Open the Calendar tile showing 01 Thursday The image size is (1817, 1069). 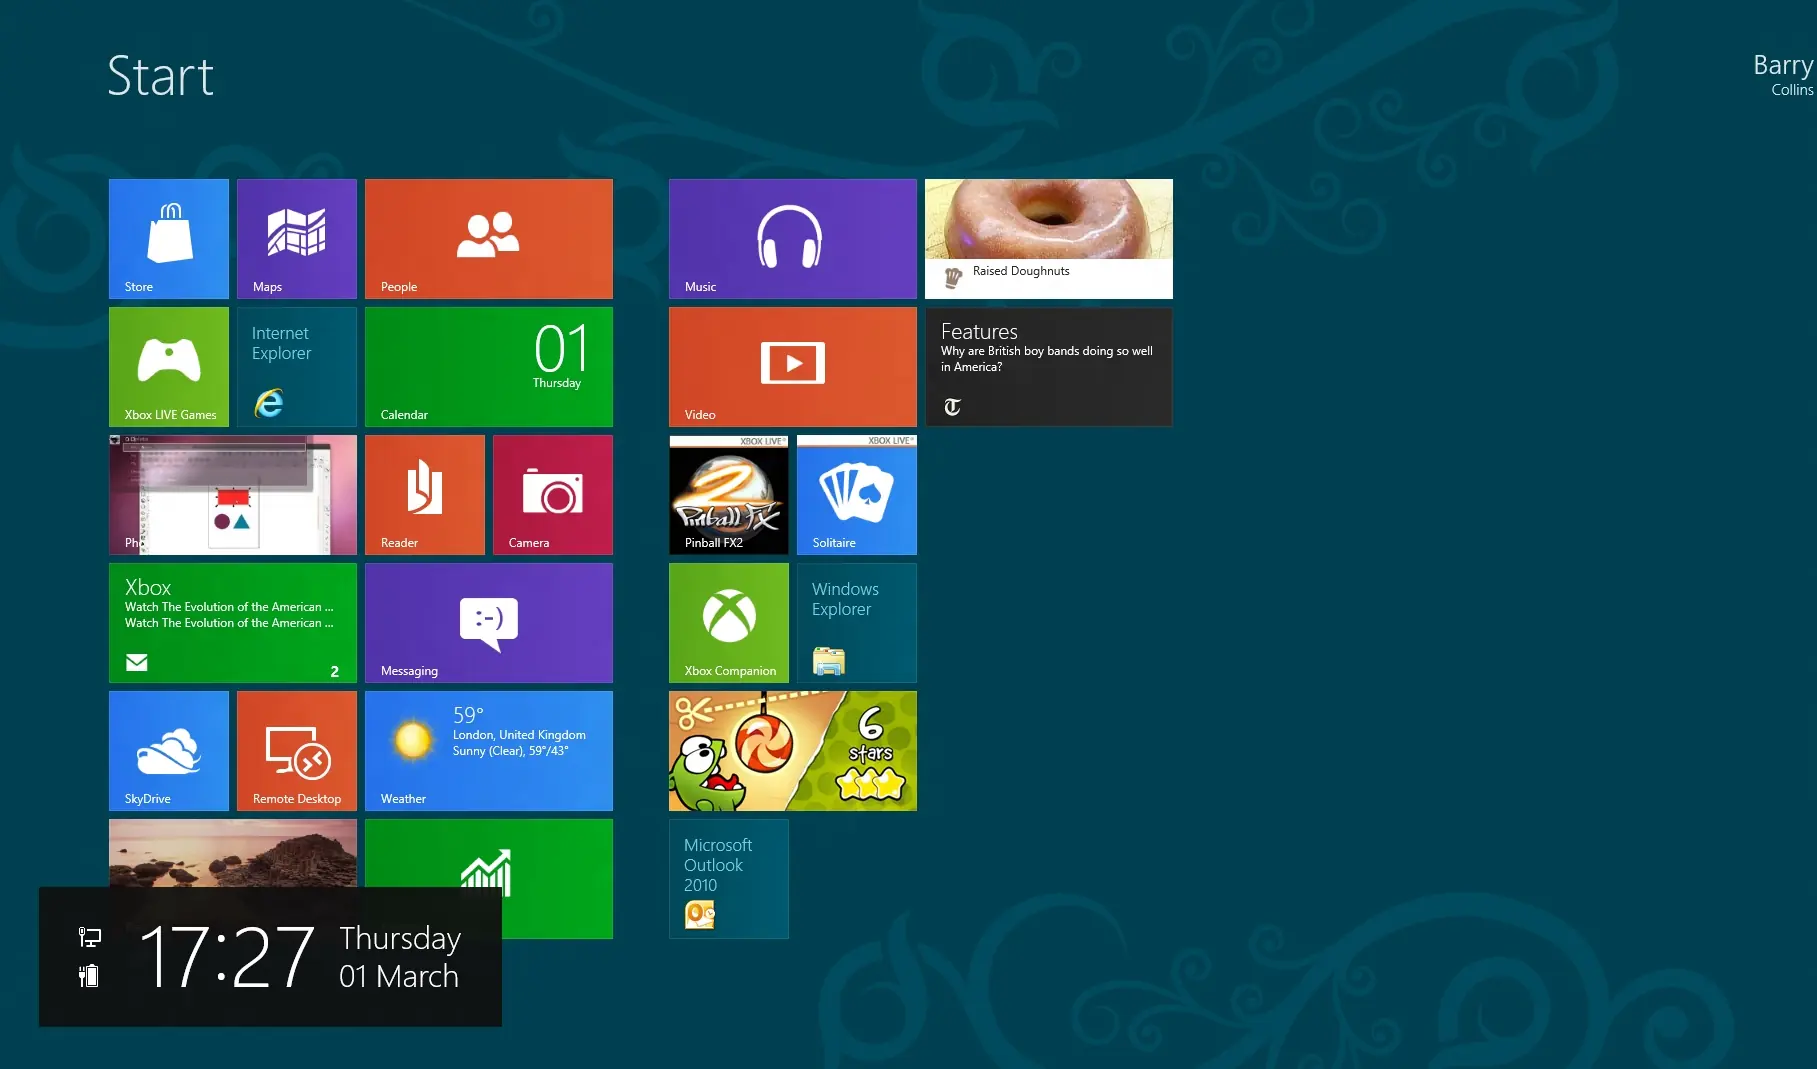(x=489, y=367)
